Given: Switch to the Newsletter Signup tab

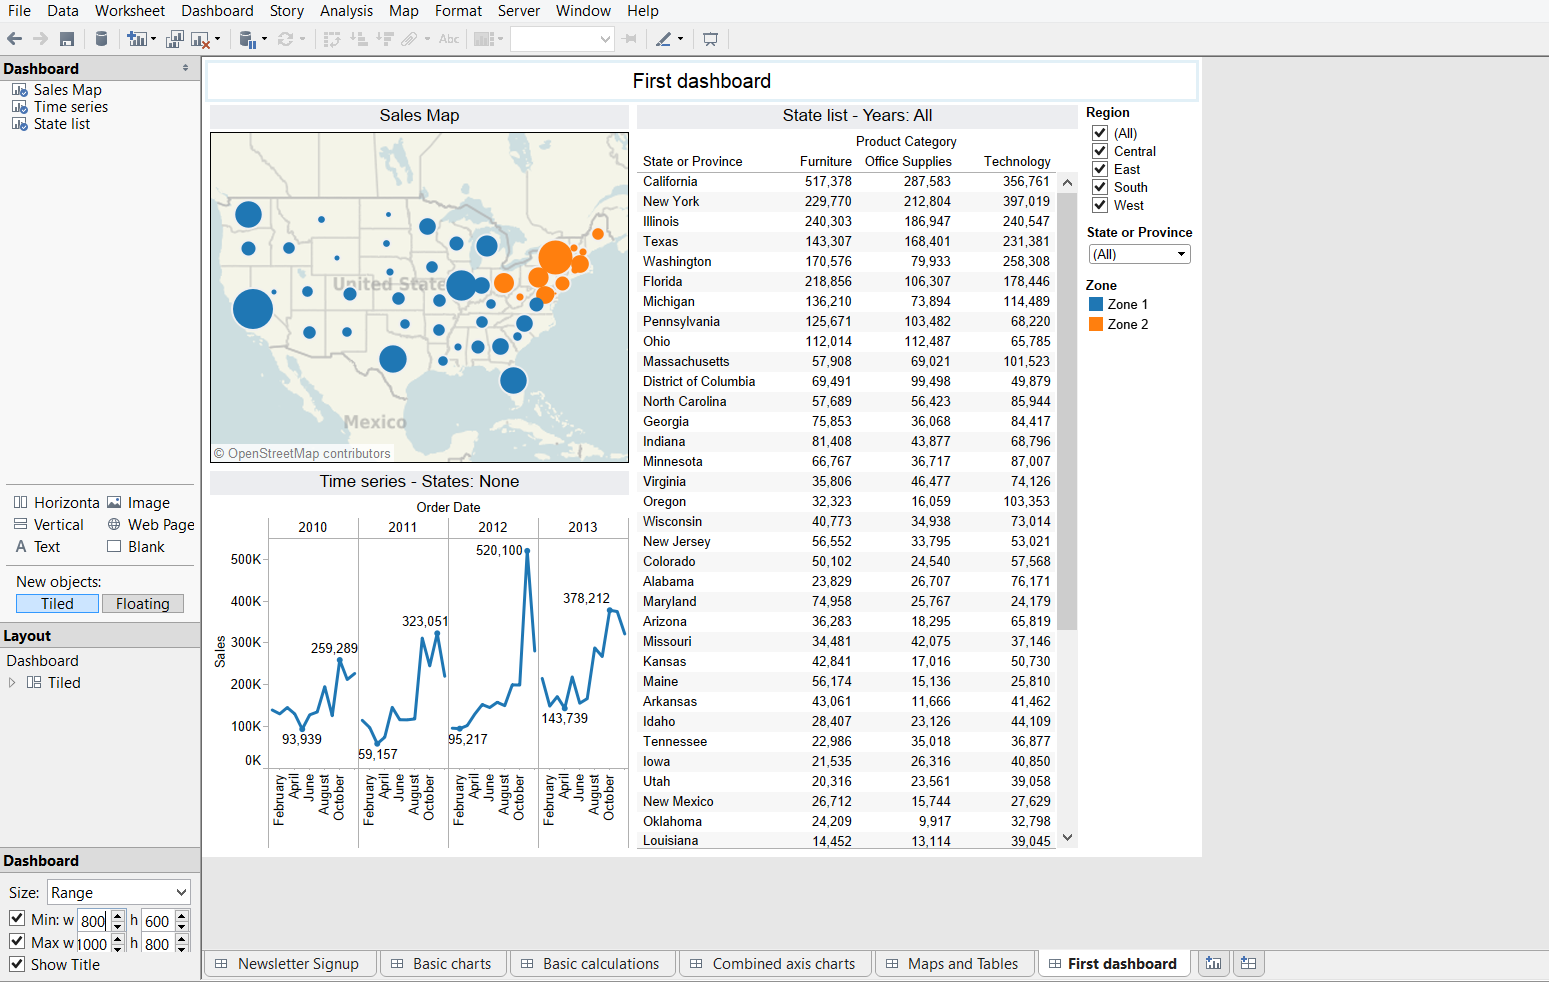Looking at the screenshot, I should (290, 964).
